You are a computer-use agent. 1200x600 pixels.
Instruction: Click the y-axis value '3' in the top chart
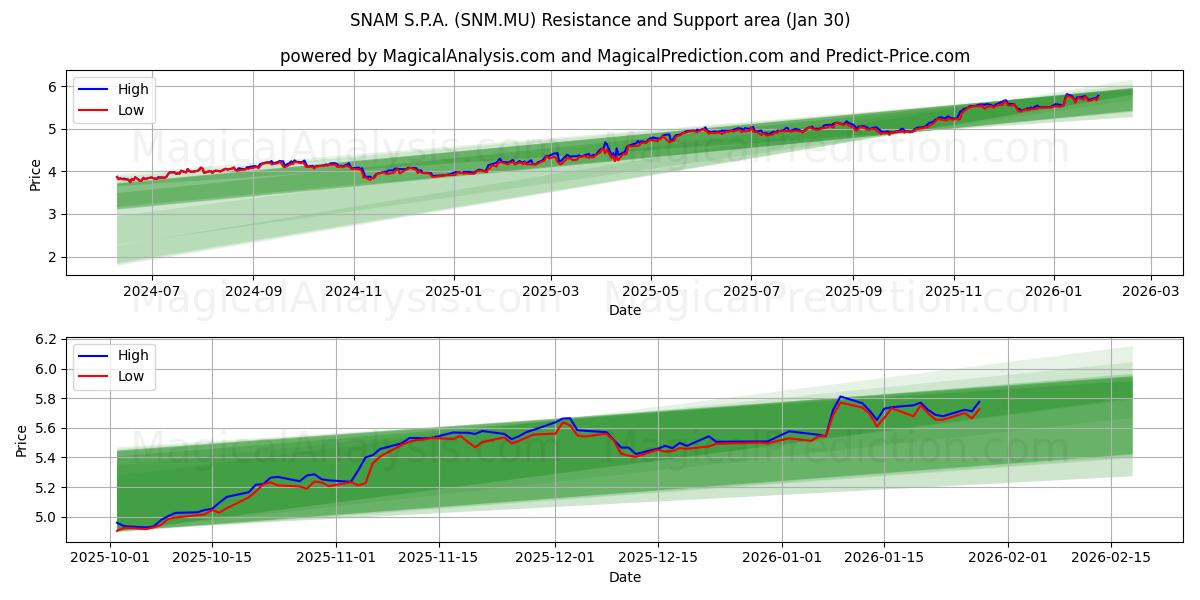tap(54, 215)
